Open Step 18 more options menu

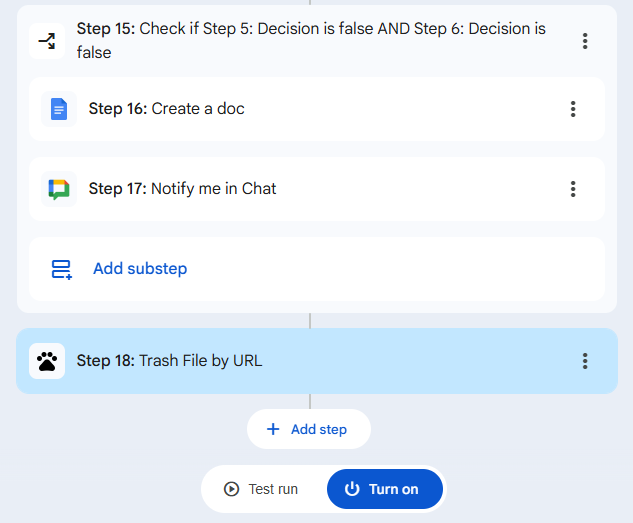[585, 361]
